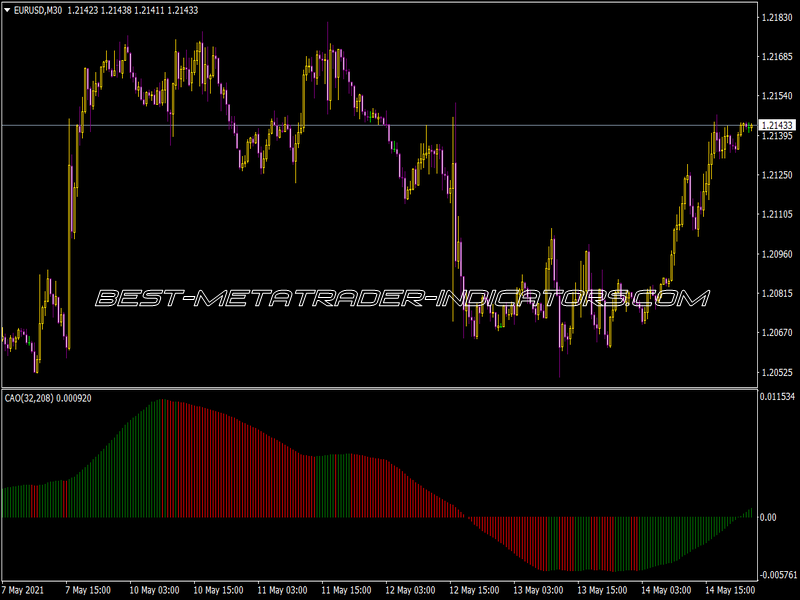Click the 1.20525 price scale label

777,372
